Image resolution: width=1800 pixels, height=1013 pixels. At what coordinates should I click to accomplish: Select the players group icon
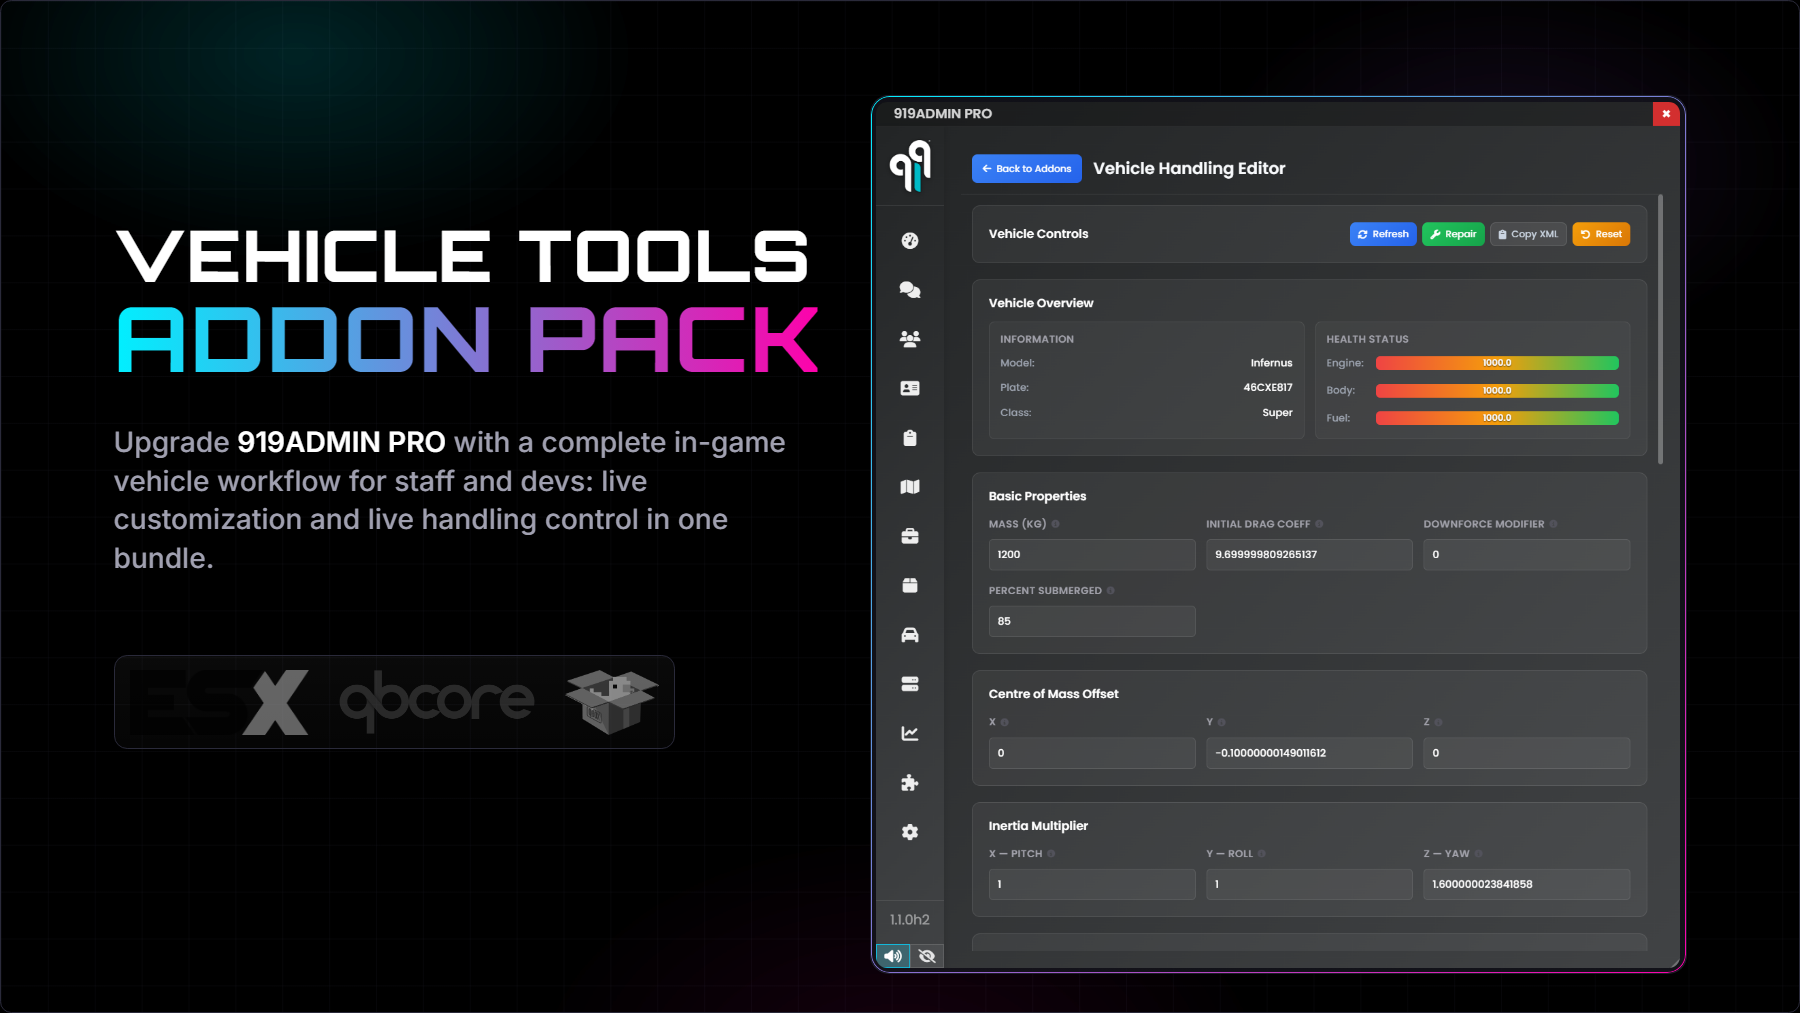coord(909,338)
